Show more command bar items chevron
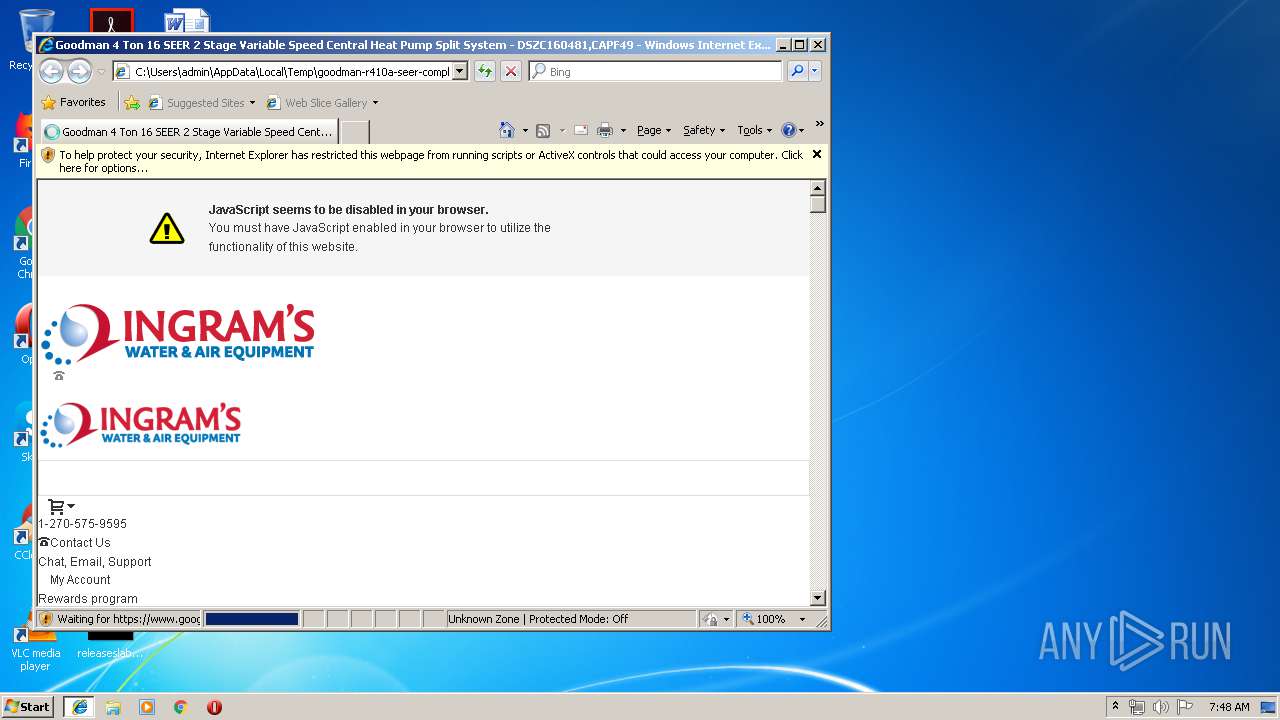This screenshot has width=1280, height=720. tap(819, 124)
